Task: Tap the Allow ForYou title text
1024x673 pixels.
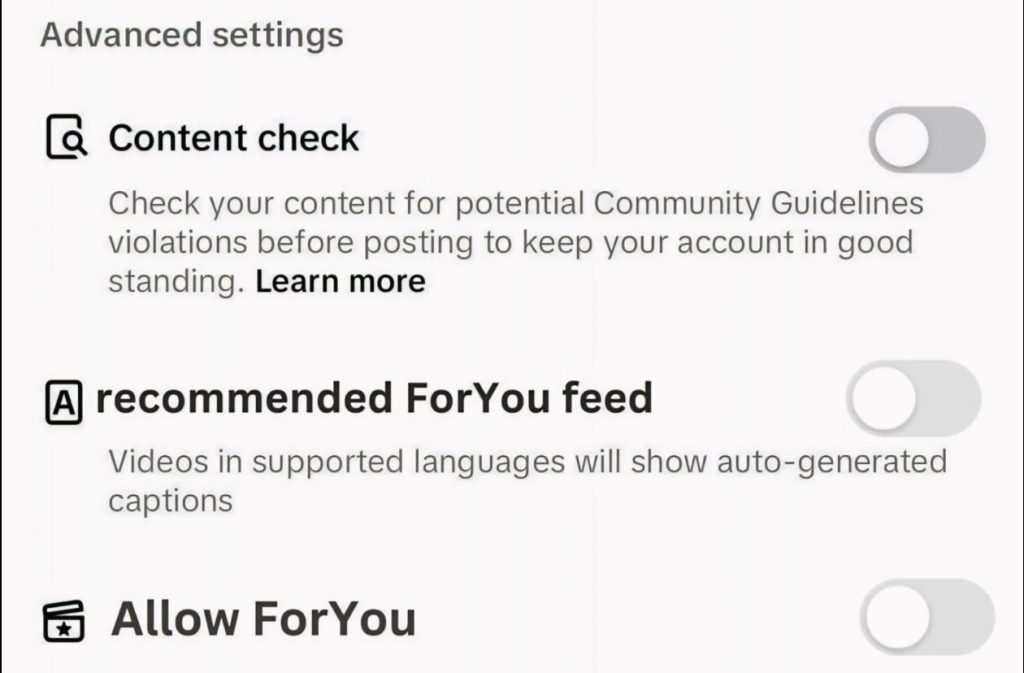Action: (x=263, y=619)
